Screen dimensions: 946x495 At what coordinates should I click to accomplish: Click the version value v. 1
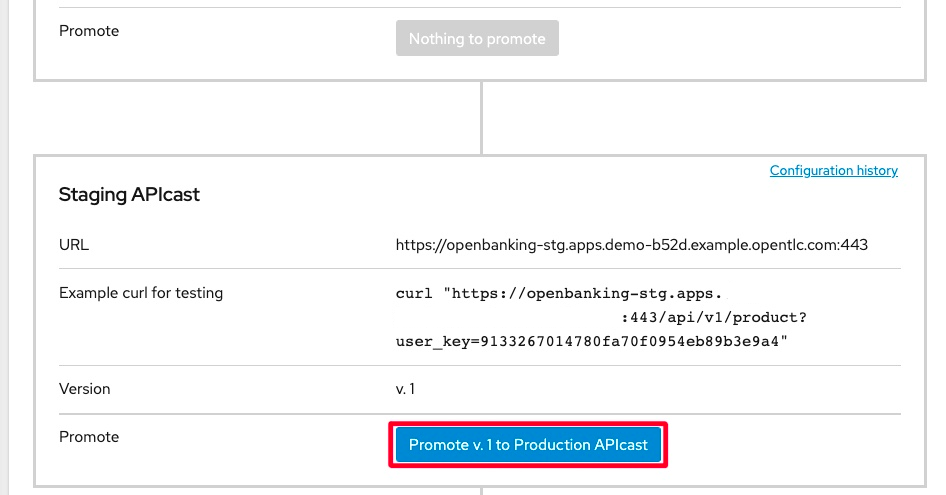point(406,389)
